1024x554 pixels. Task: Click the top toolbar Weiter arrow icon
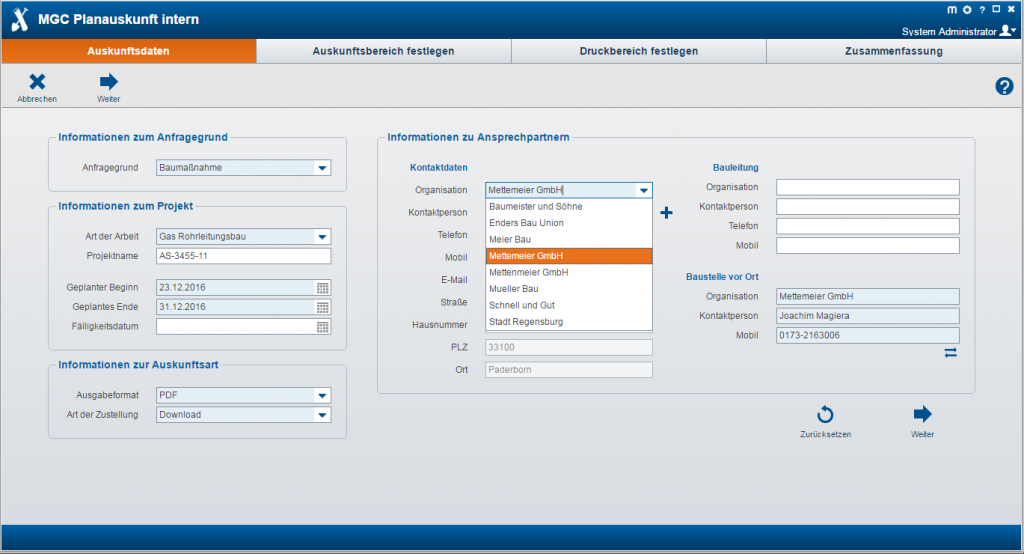point(108,83)
